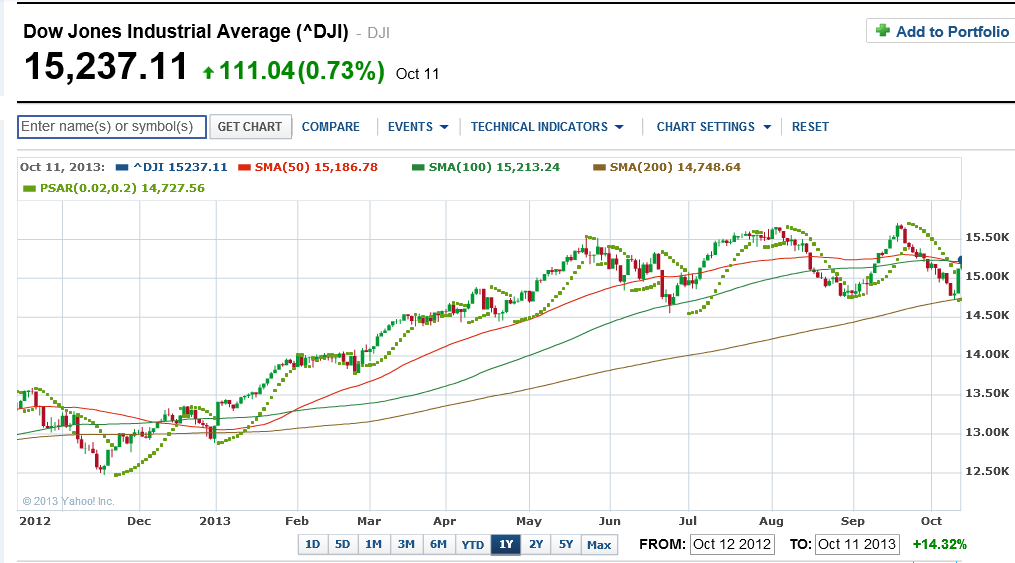Select the 2Y range tab
Viewport: 1015px width, 563px height.
point(536,544)
